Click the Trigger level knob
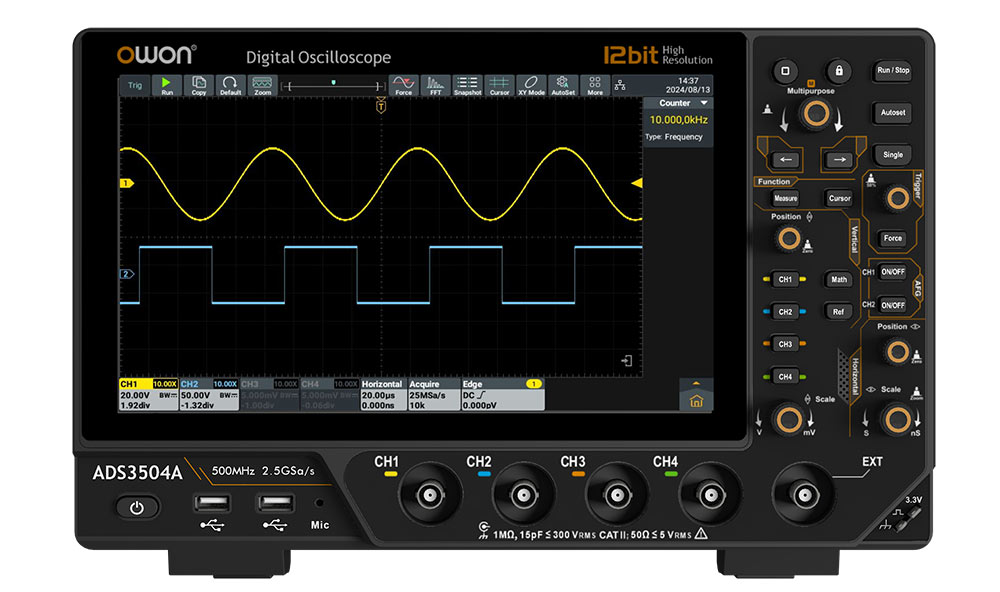 pos(898,198)
